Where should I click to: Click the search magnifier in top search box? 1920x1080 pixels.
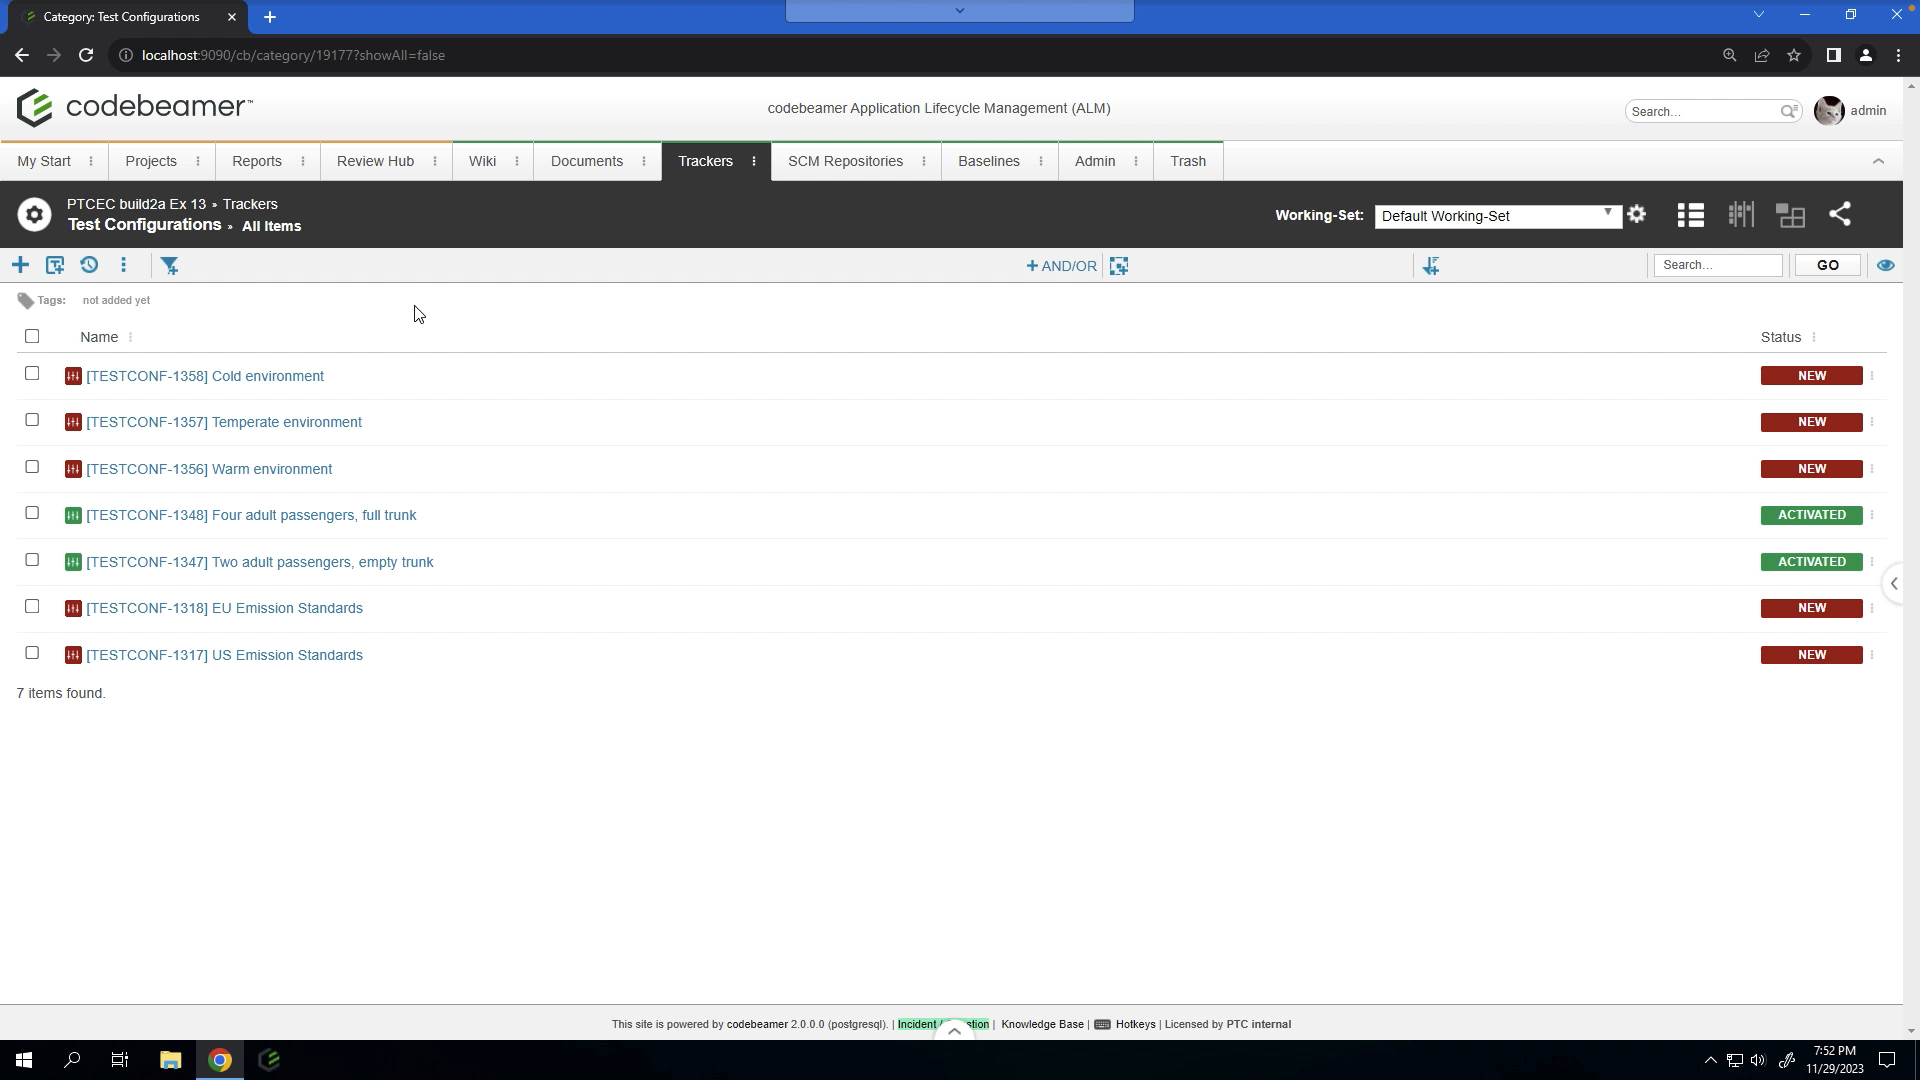(1789, 111)
